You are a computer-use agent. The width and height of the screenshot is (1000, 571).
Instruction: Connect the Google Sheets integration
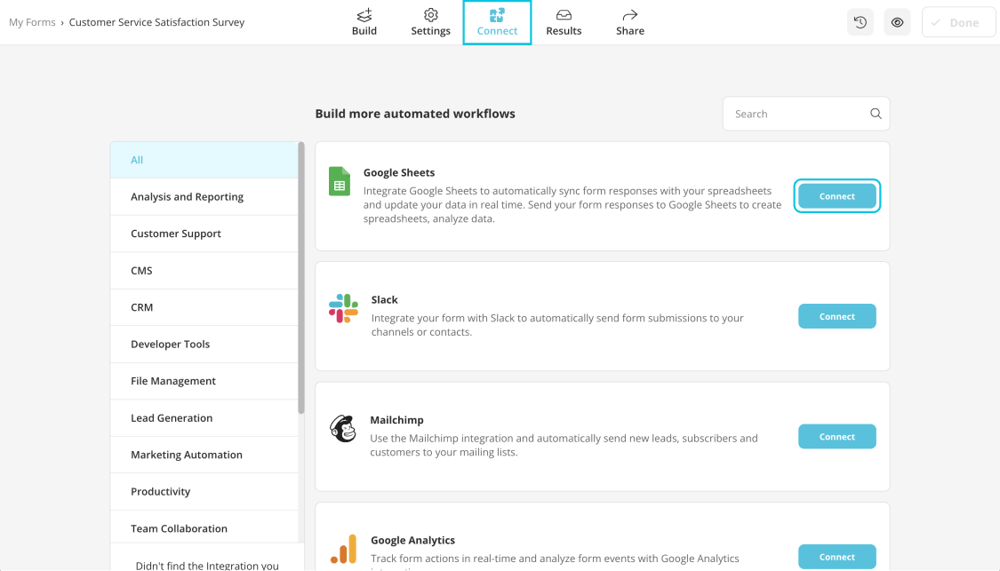click(837, 196)
